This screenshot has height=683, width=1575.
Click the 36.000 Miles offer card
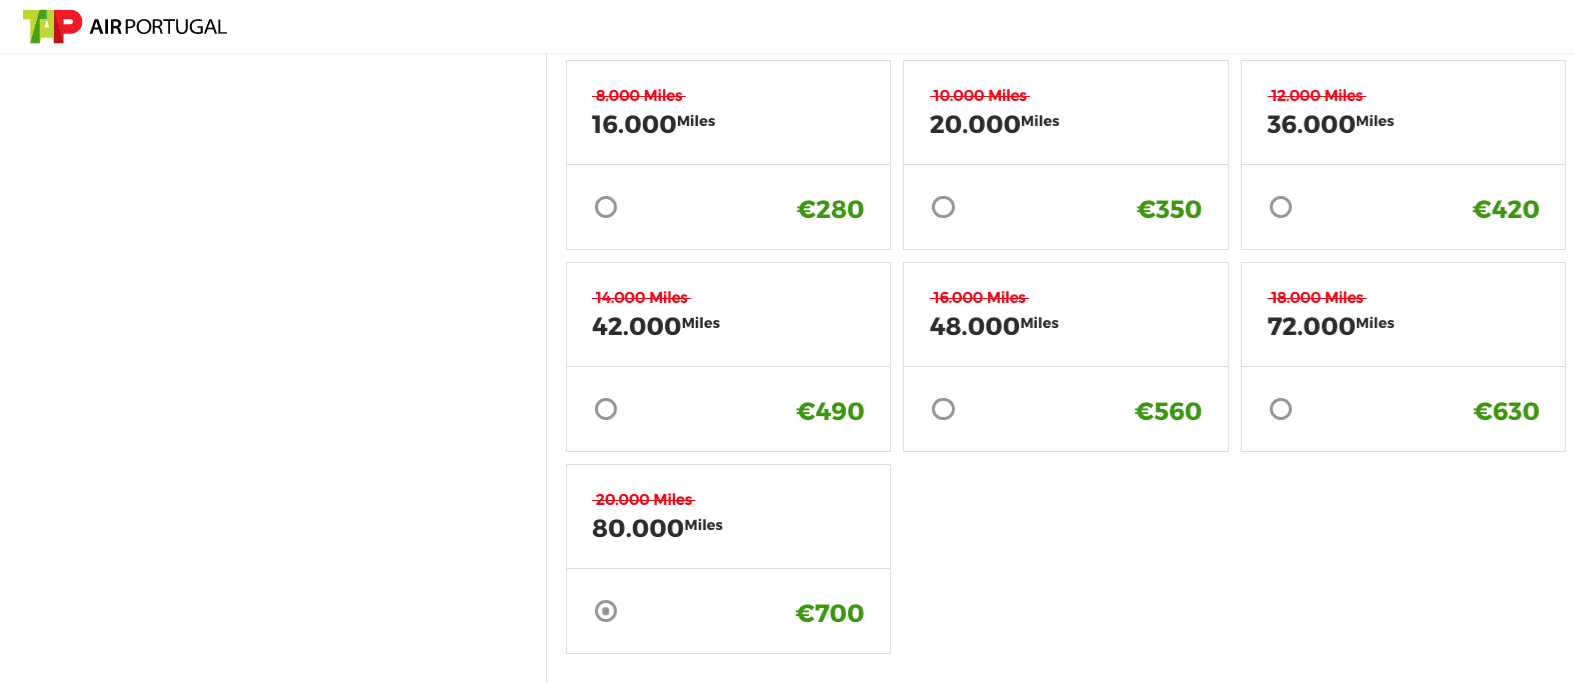coord(1403,155)
